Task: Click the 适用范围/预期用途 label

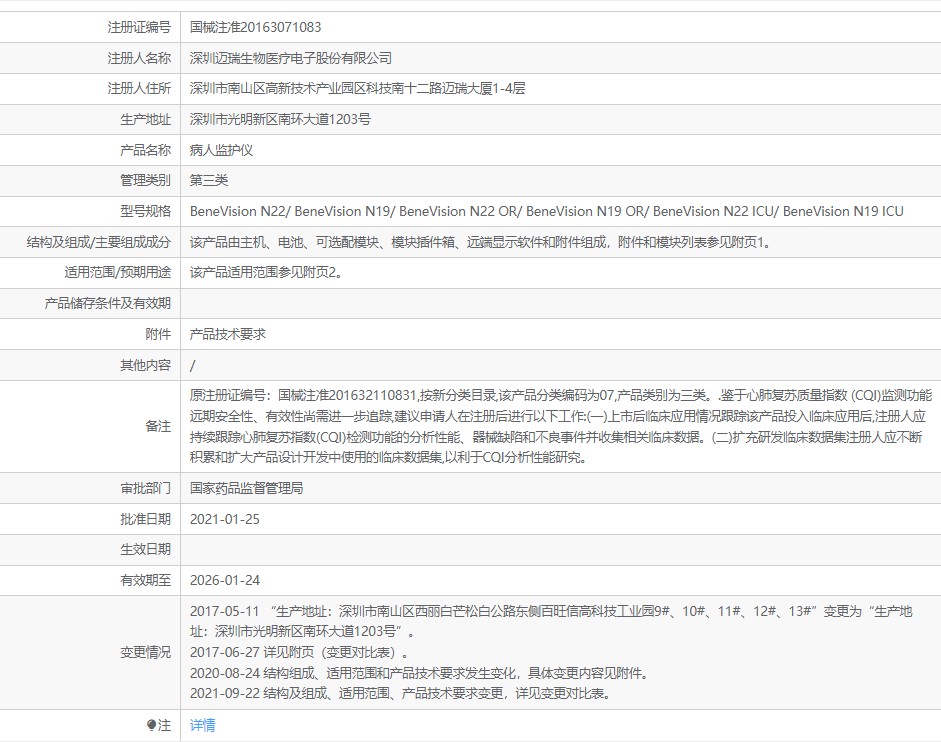Action: [x=118, y=273]
